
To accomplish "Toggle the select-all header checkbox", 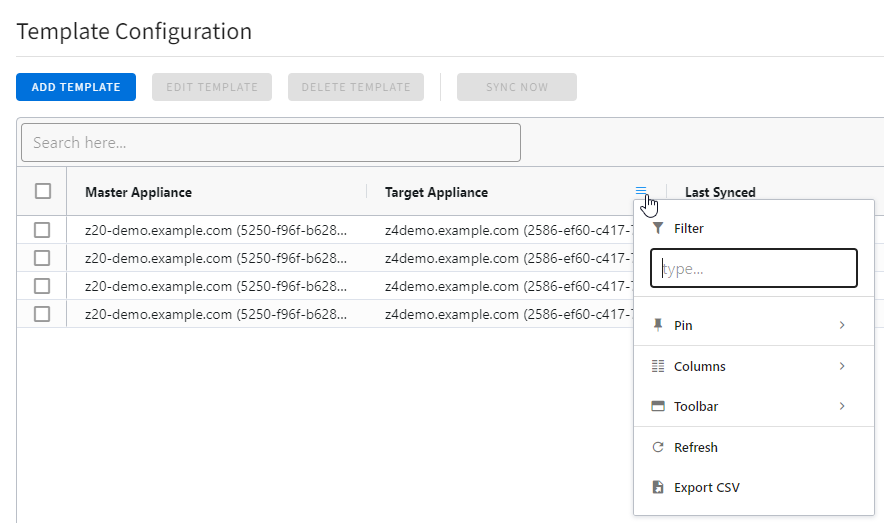I will [x=43, y=191].
